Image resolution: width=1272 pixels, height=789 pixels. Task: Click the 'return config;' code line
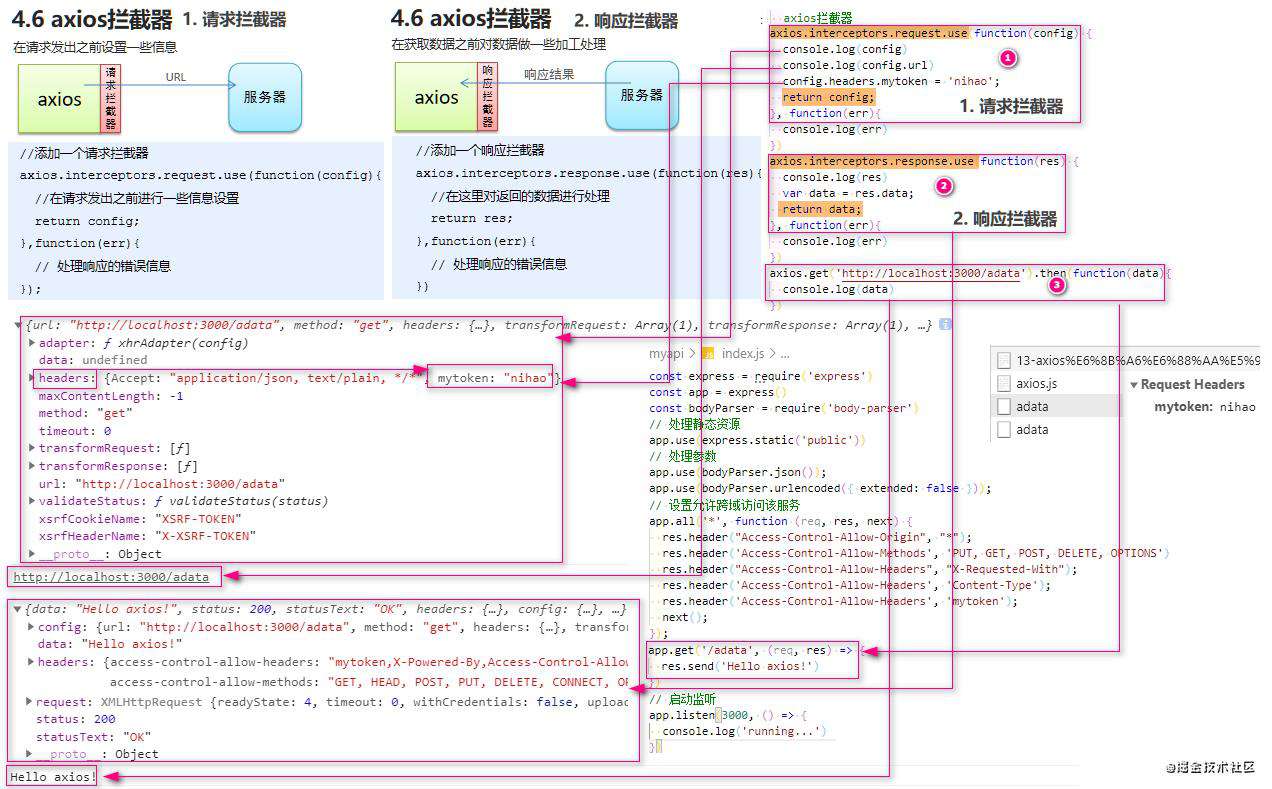(x=828, y=97)
